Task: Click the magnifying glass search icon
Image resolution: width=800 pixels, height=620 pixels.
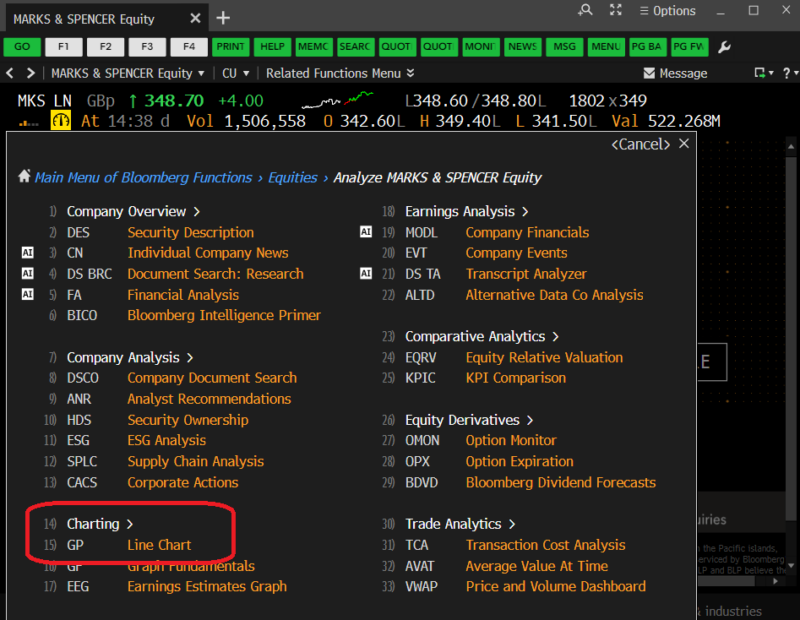Action: click(x=586, y=11)
